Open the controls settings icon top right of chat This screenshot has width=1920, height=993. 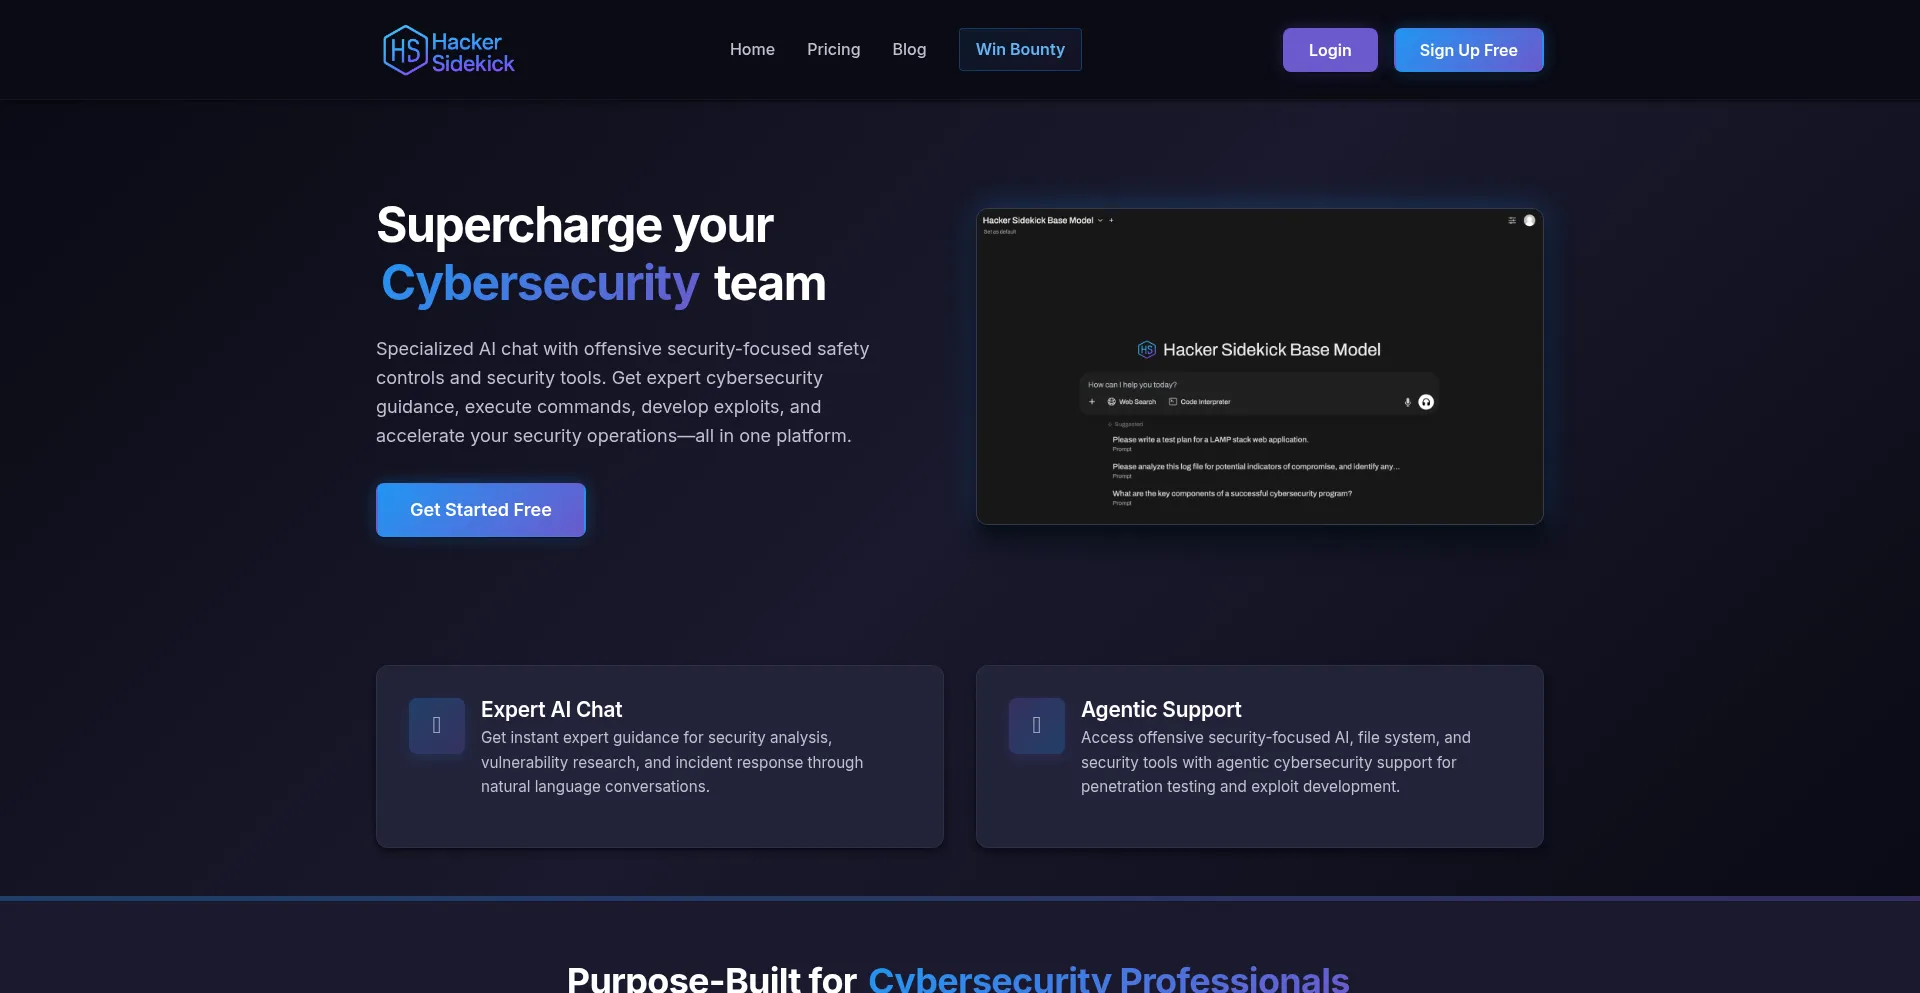[x=1513, y=221]
